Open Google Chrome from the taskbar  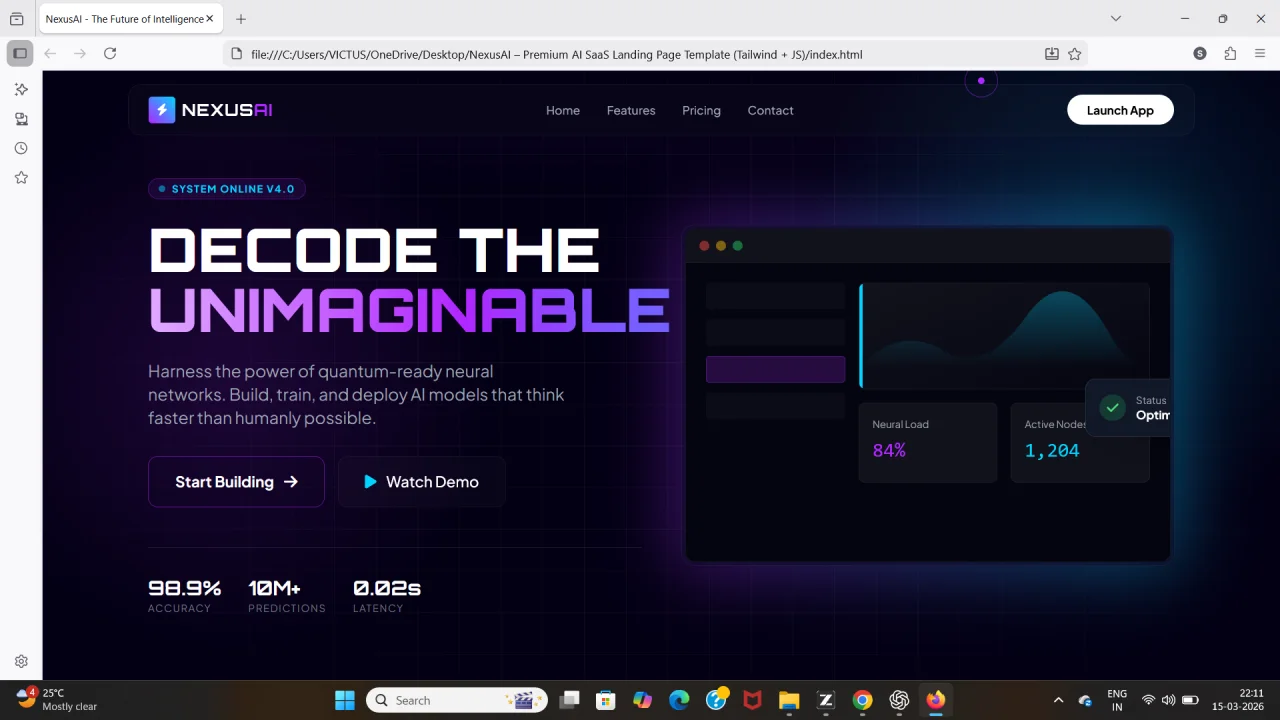[x=862, y=700]
